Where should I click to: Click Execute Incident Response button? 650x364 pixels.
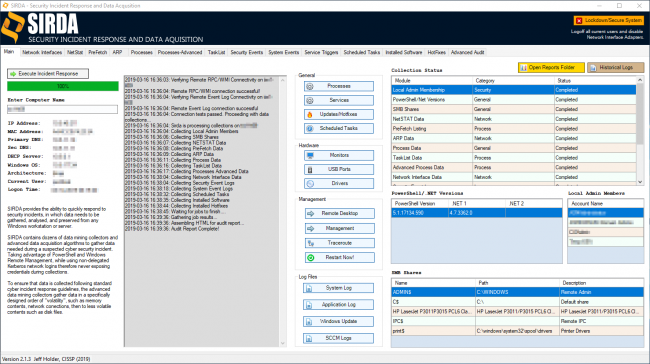coord(48,74)
